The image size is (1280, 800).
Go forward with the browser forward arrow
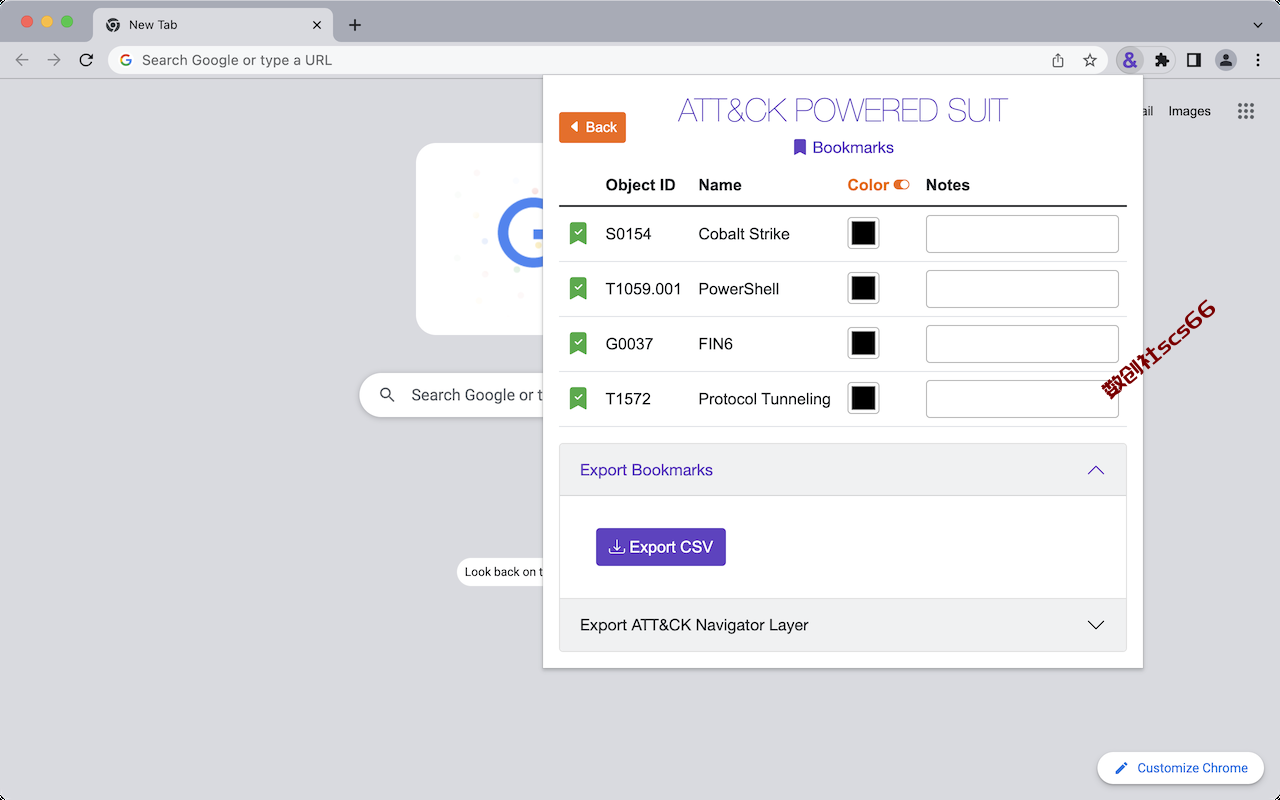(x=54, y=60)
